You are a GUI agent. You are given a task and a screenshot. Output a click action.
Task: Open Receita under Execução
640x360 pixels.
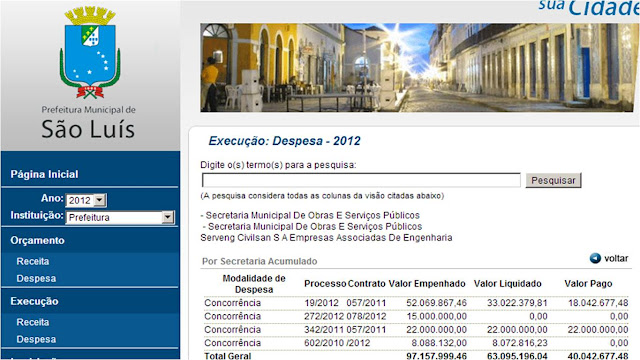(x=33, y=322)
